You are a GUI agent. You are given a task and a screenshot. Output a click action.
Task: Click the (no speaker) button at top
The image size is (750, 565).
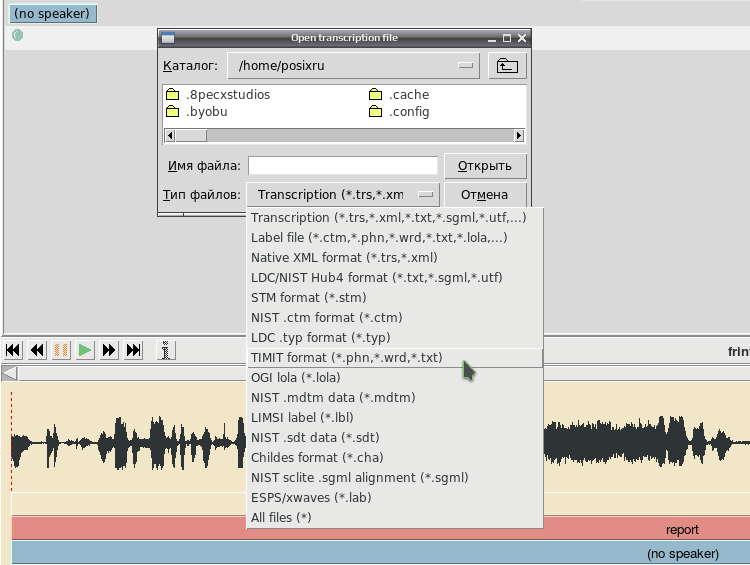click(52, 13)
